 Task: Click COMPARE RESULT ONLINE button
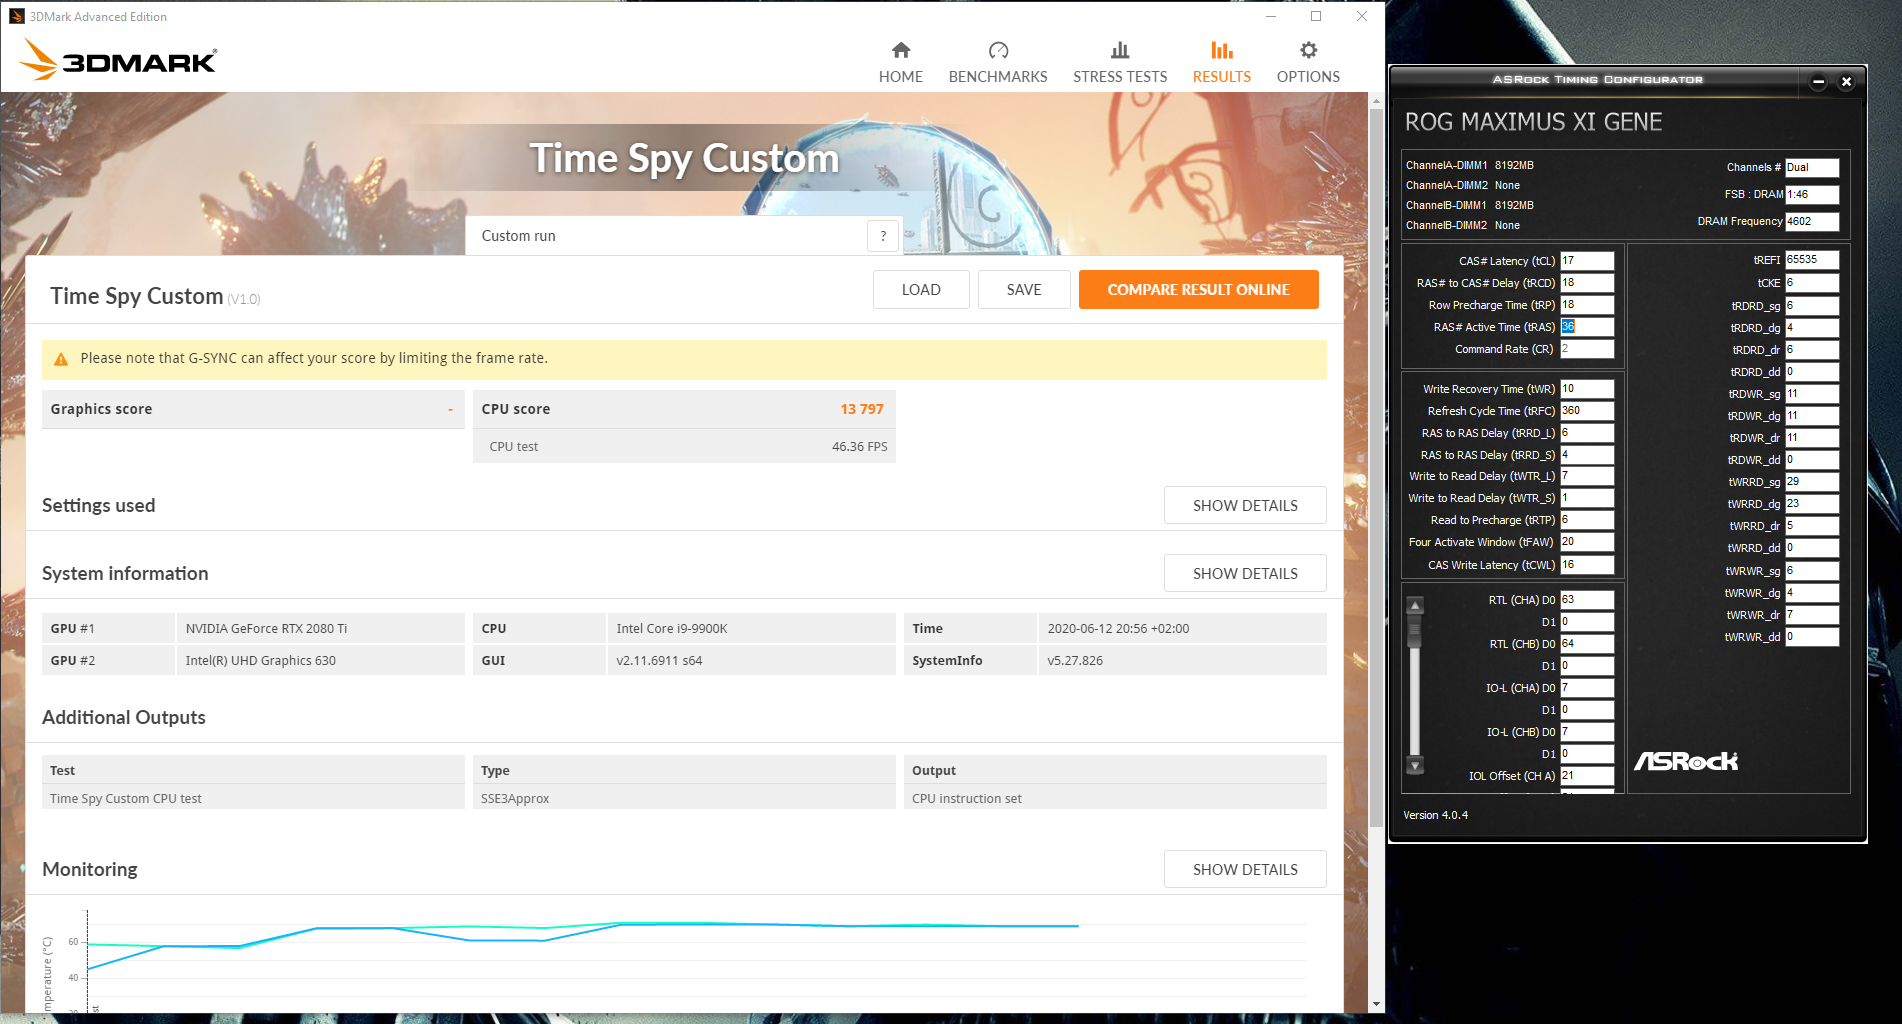[x=1199, y=290]
